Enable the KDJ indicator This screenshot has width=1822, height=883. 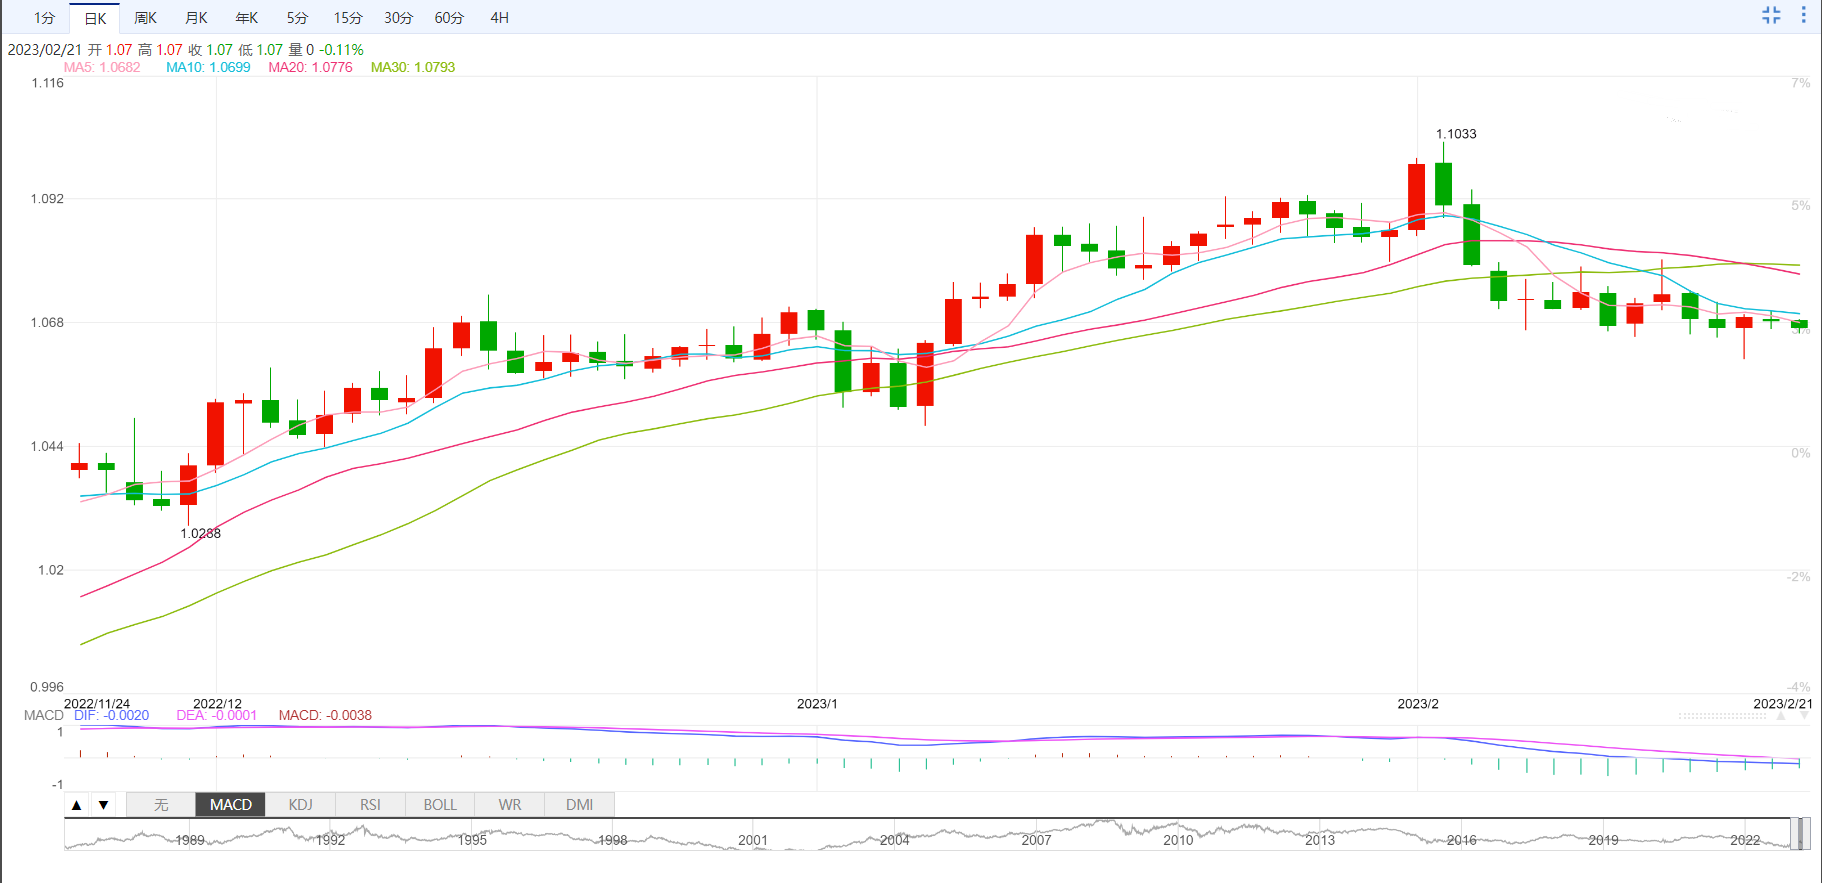click(x=300, y=805)
